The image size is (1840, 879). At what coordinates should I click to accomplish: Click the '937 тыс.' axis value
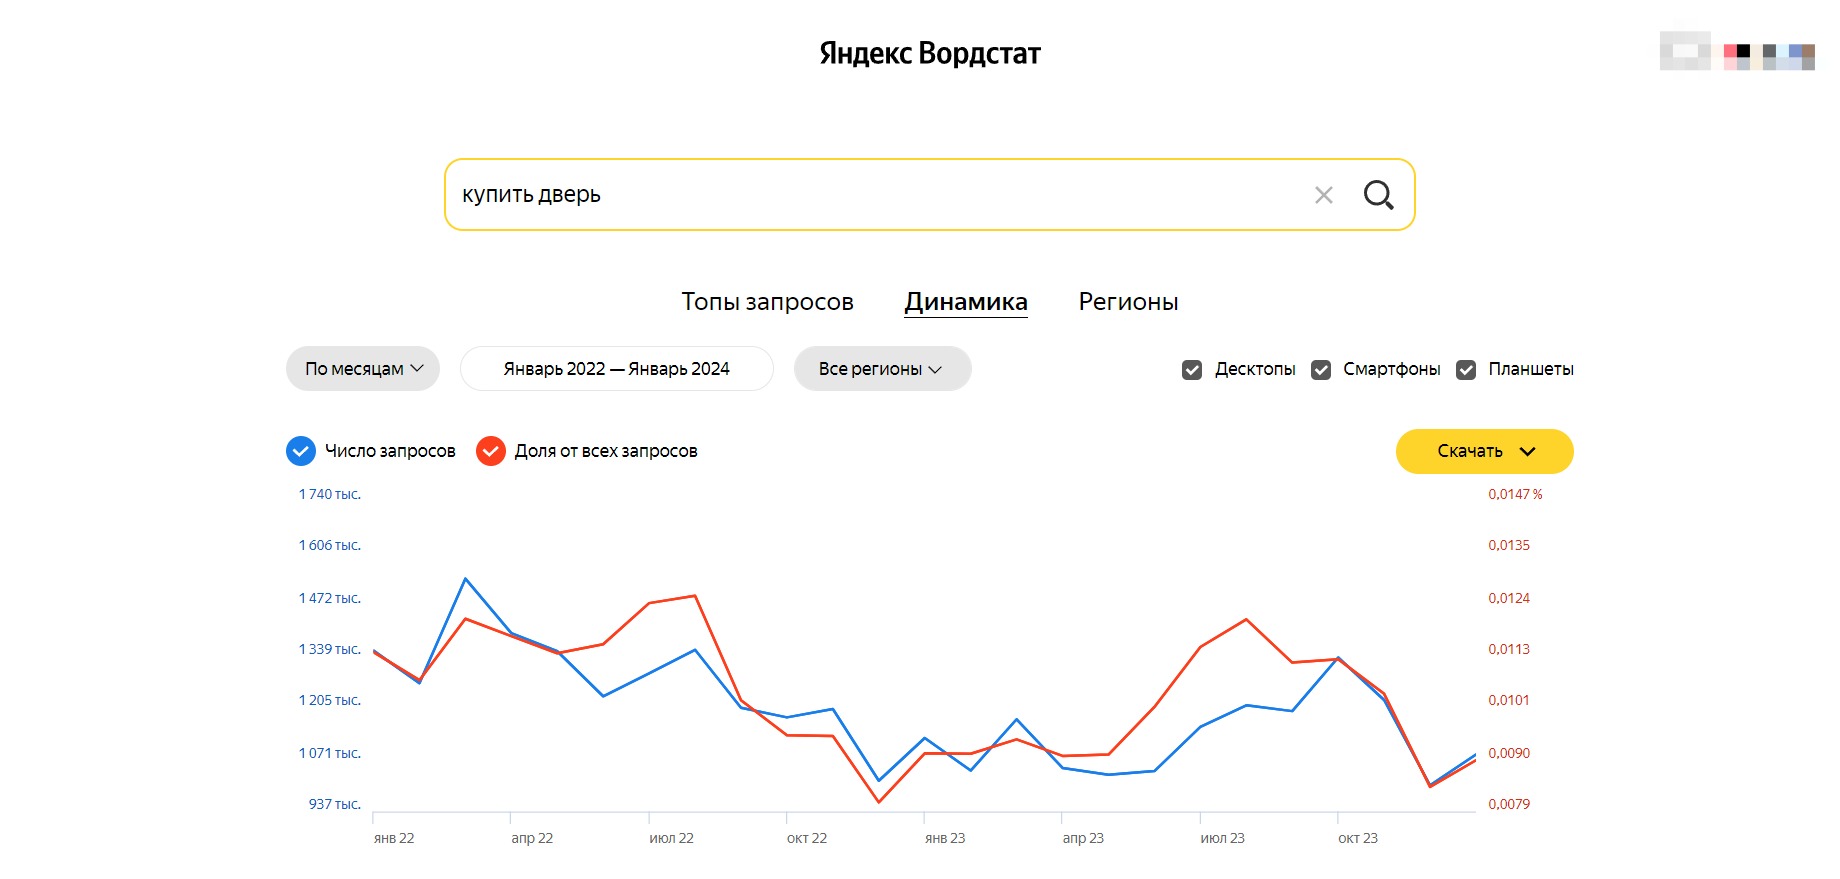tap(335, 804)
